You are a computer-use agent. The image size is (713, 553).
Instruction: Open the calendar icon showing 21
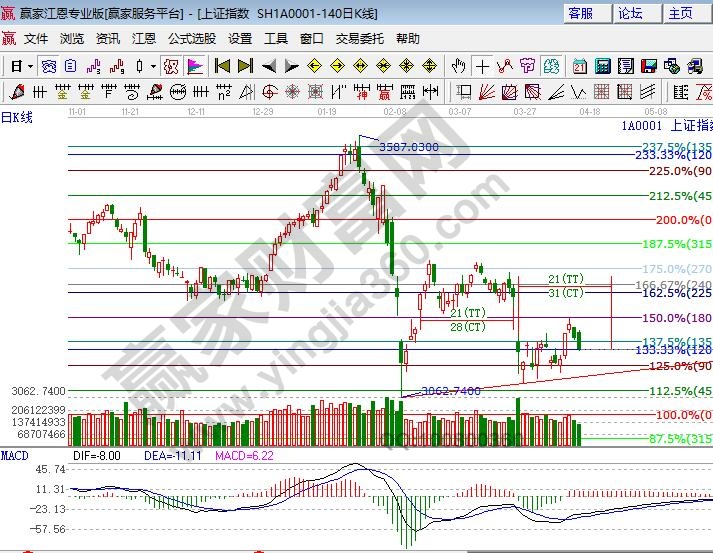click(580, 66)
